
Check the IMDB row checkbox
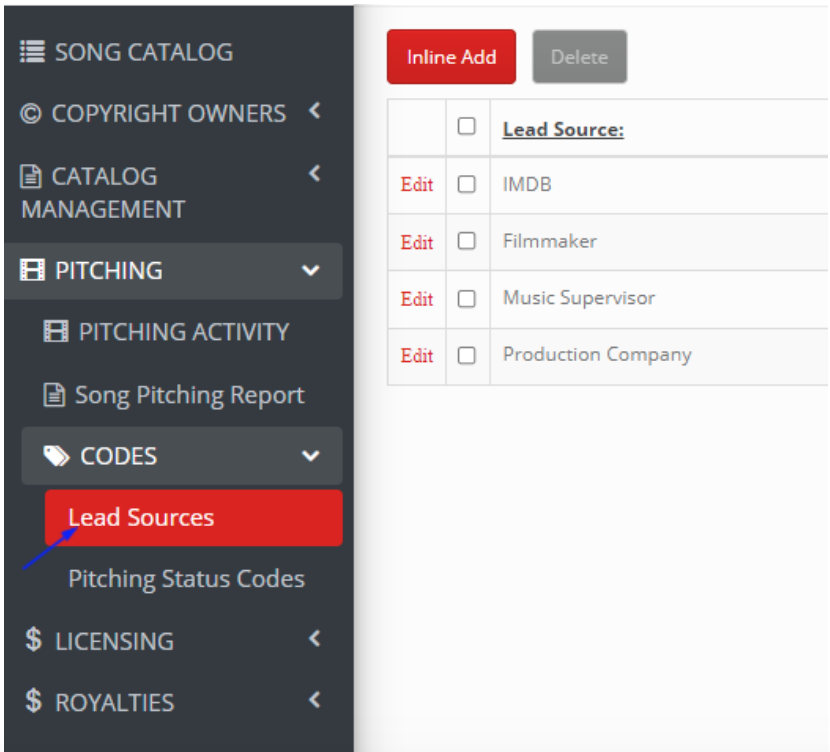click(x=466, y=185)
